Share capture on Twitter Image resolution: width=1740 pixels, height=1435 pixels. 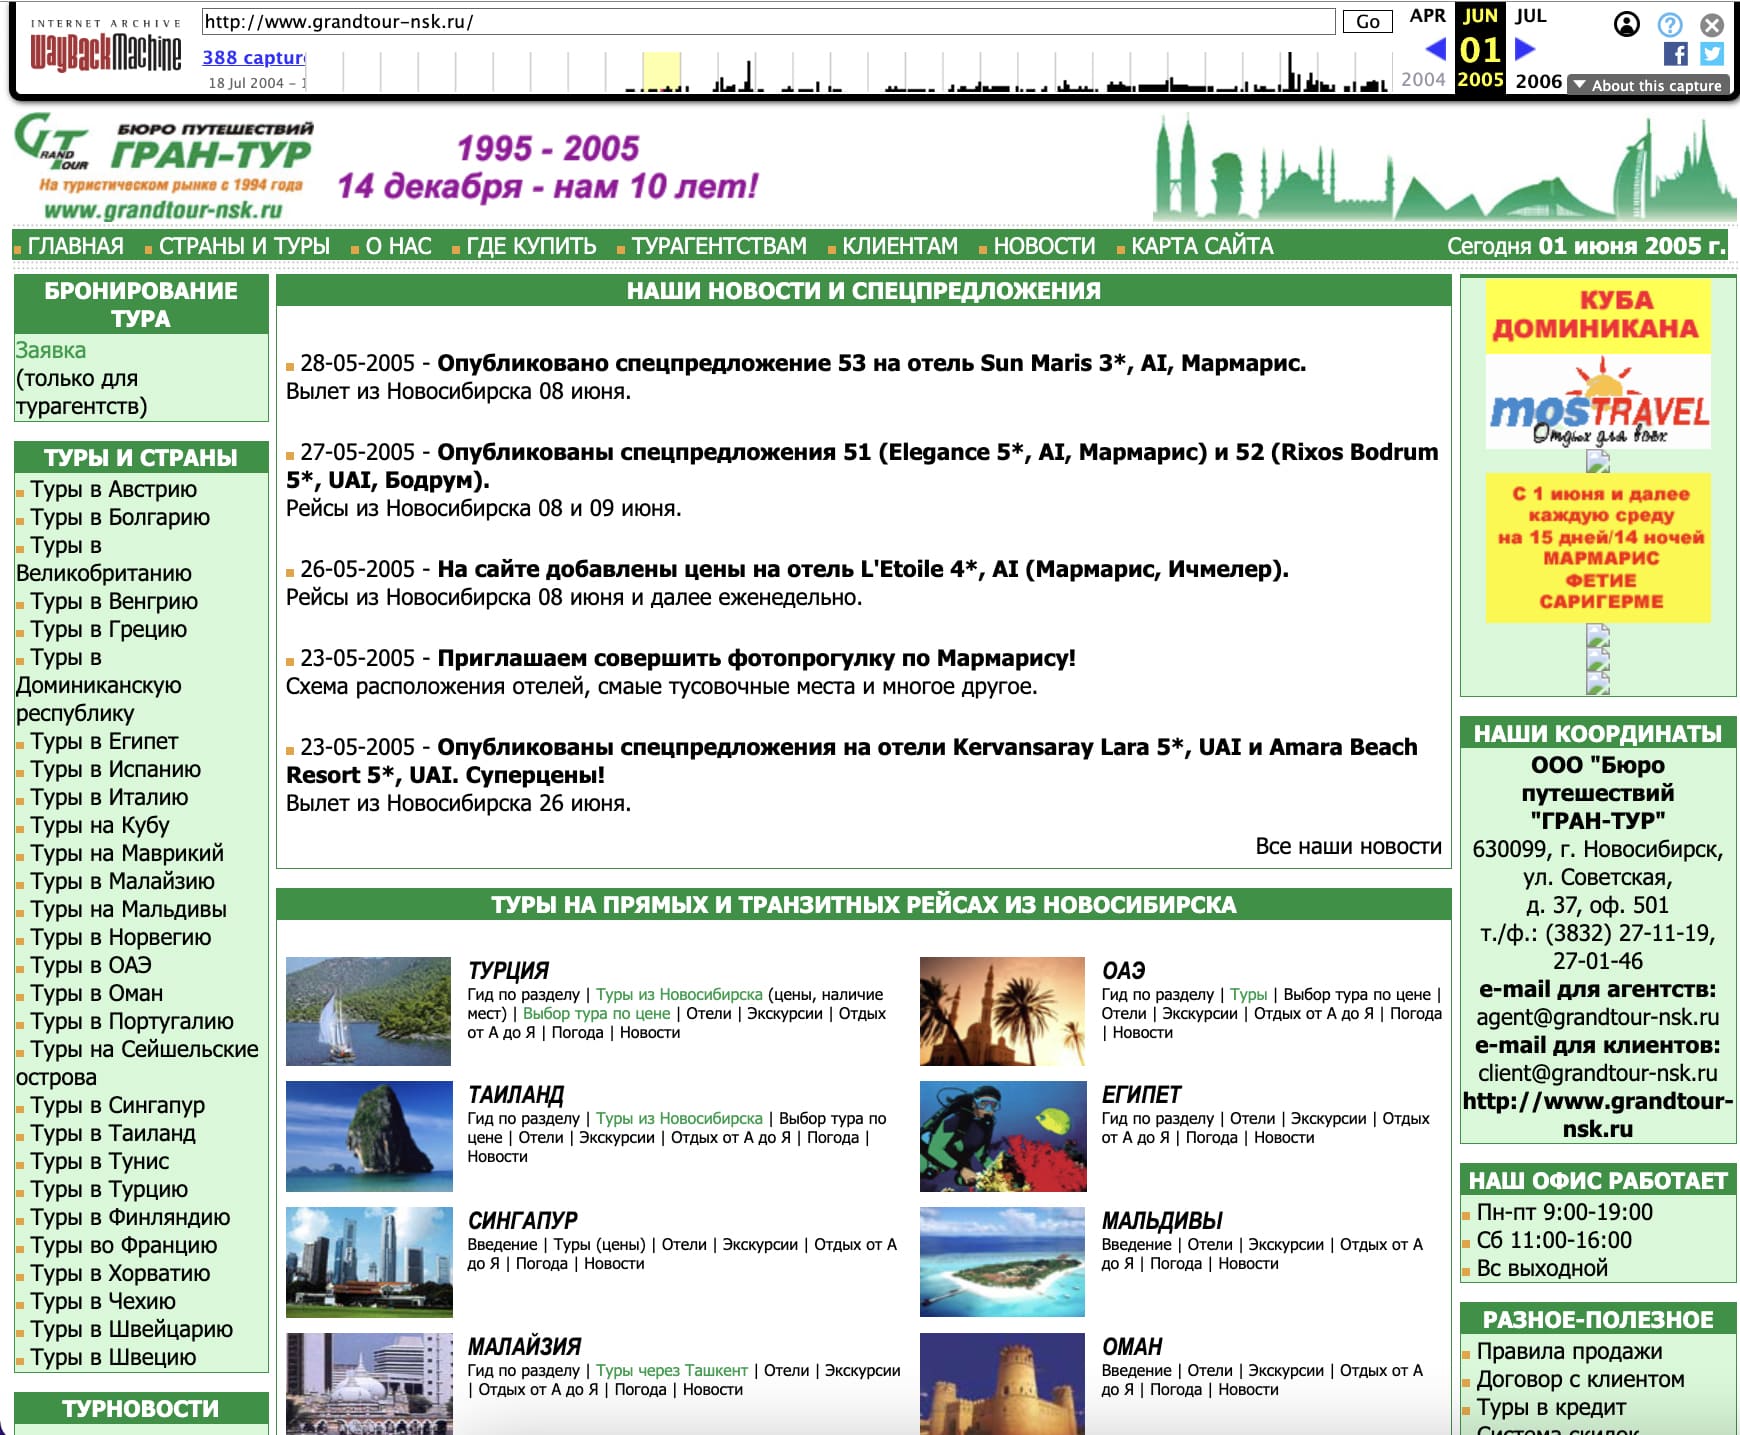coord(1712,54)
